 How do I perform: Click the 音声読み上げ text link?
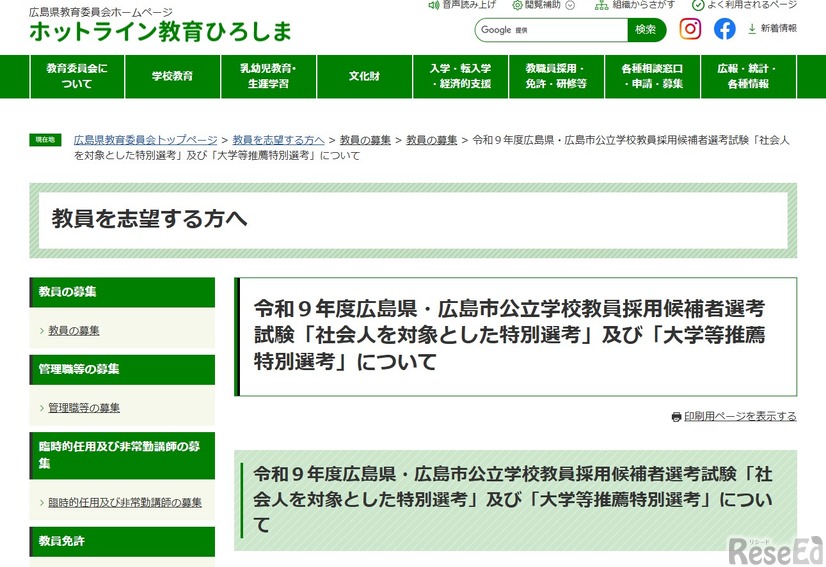[x=469, y=5]
